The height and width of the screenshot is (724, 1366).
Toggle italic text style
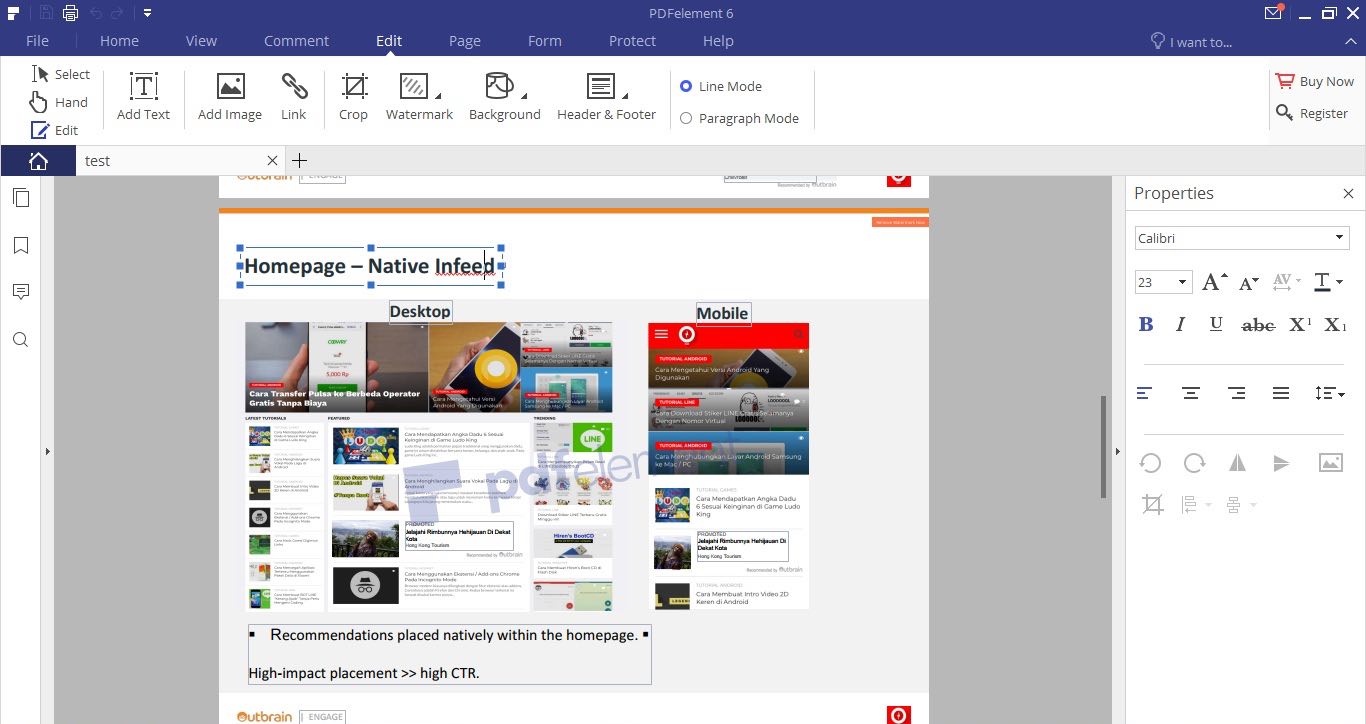click(x=1181, y=324)
